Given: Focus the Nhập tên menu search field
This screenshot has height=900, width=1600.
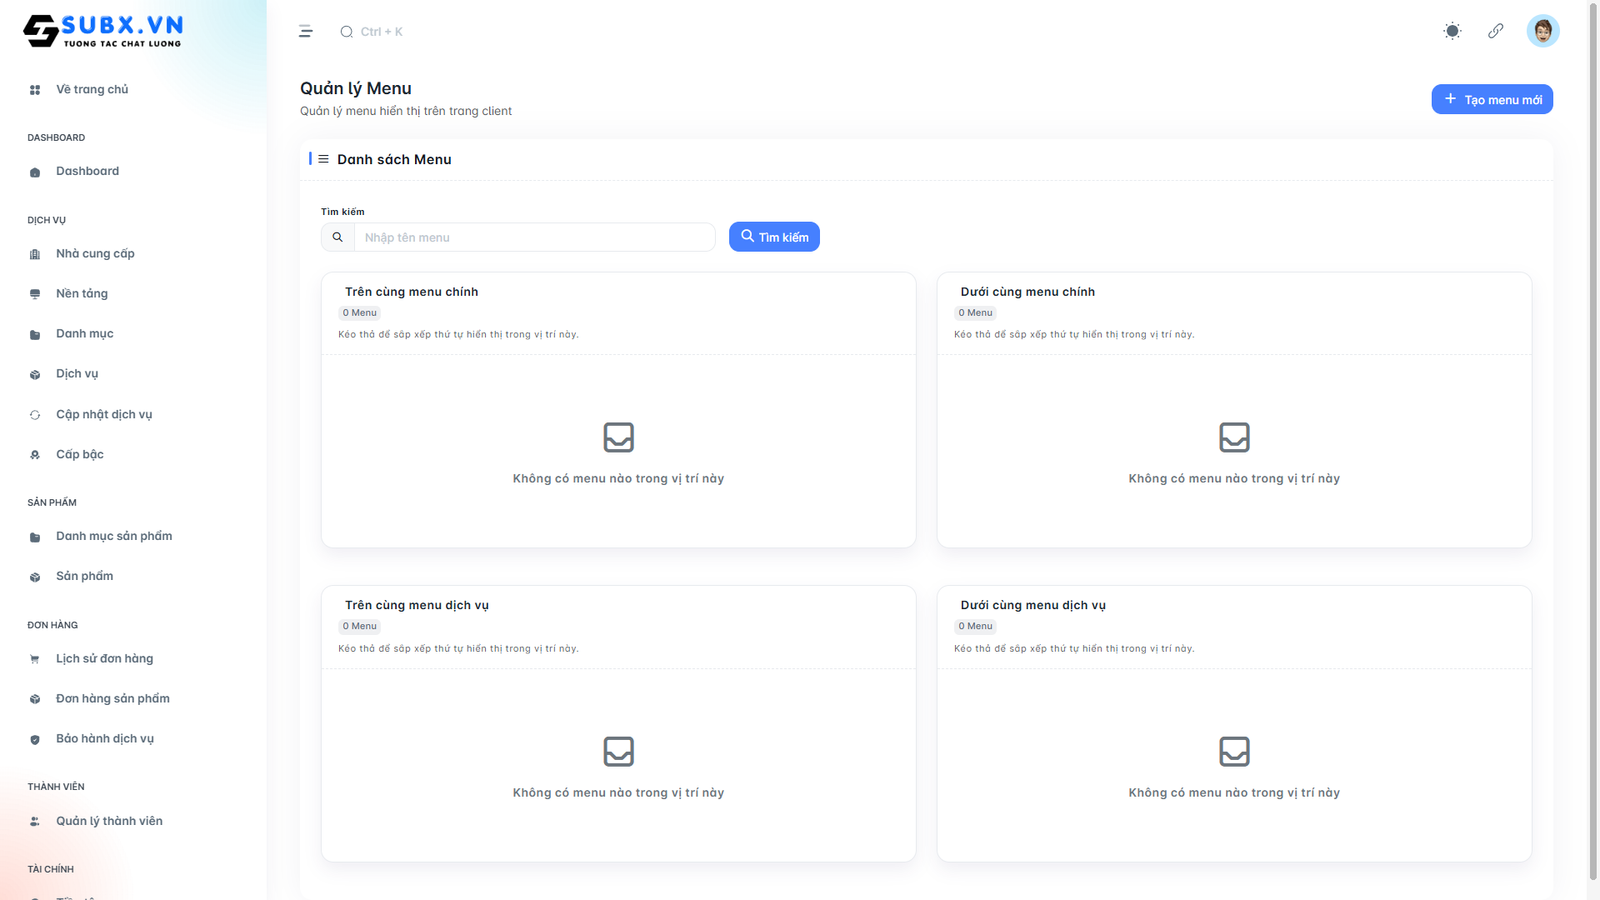Looking at the screenshot, I should pos(534,237).
